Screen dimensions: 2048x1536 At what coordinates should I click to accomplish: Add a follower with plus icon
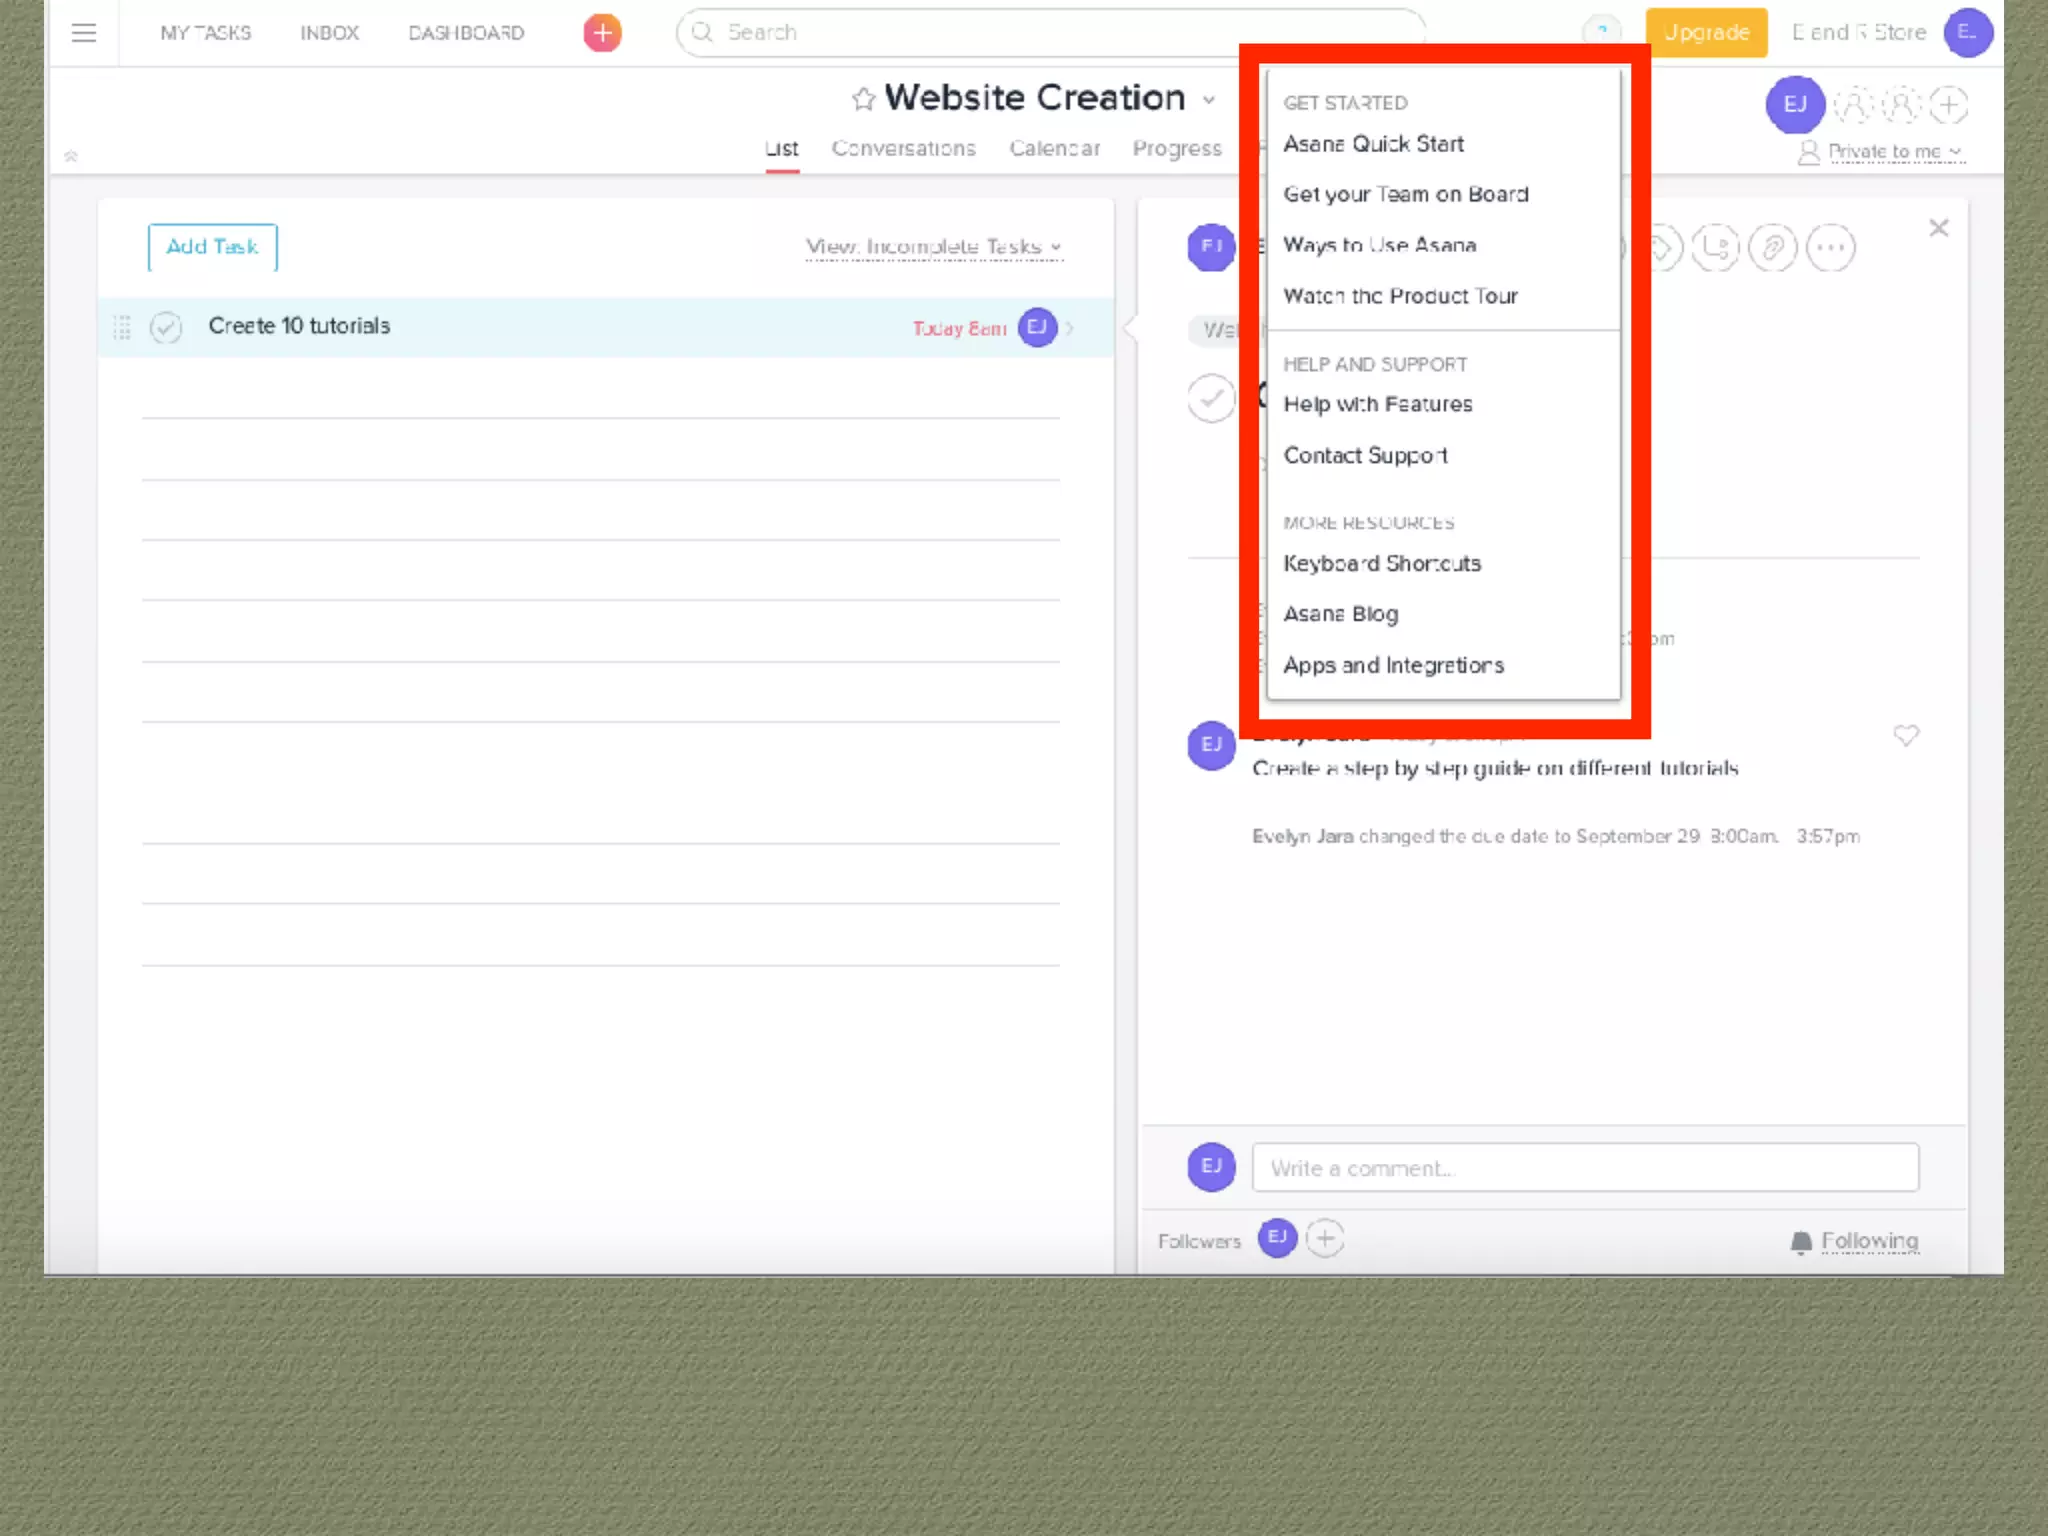pos(1325,1239)
